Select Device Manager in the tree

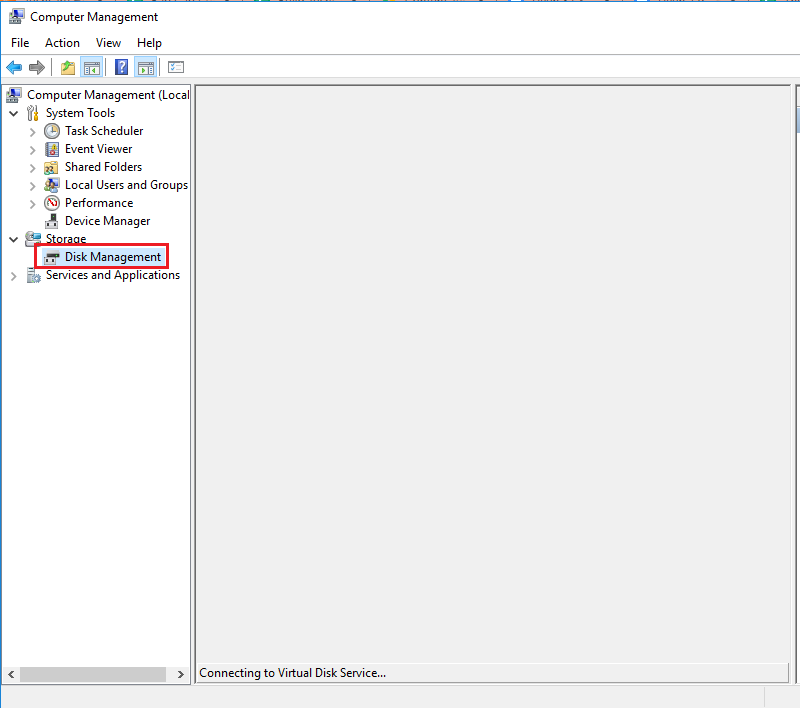point(107,221)
